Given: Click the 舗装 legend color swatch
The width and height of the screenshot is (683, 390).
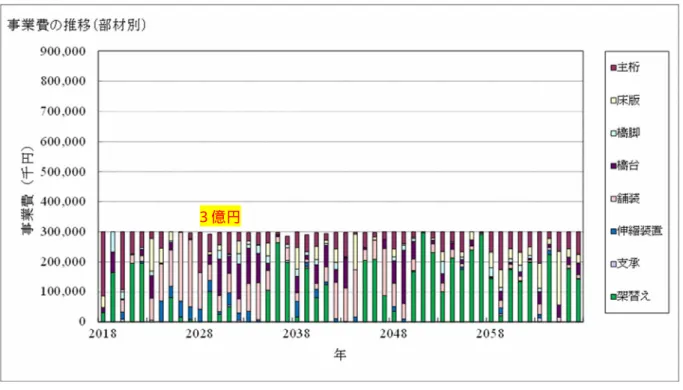Looking at the screenshot, I should 613,199.
